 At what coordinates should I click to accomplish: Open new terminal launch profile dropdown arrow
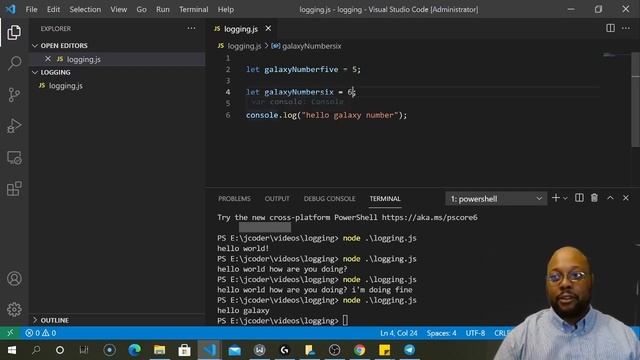(x=565, y=198)
